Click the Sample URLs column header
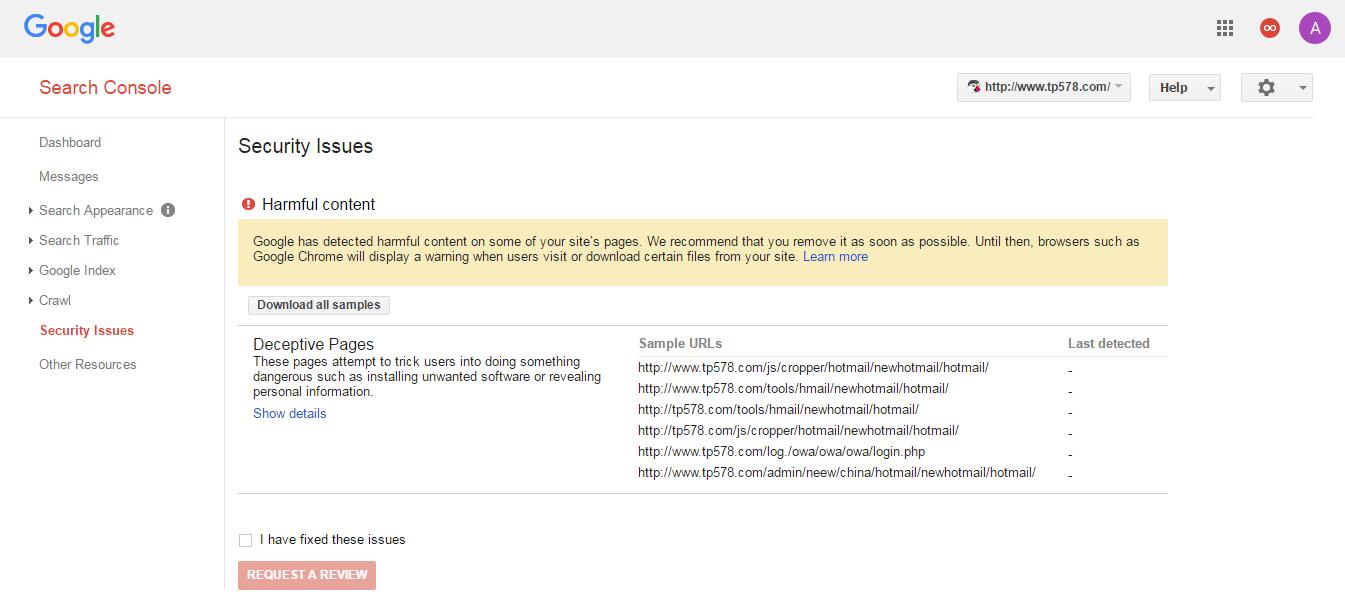 pyautogui.click(x=680, y=343)
